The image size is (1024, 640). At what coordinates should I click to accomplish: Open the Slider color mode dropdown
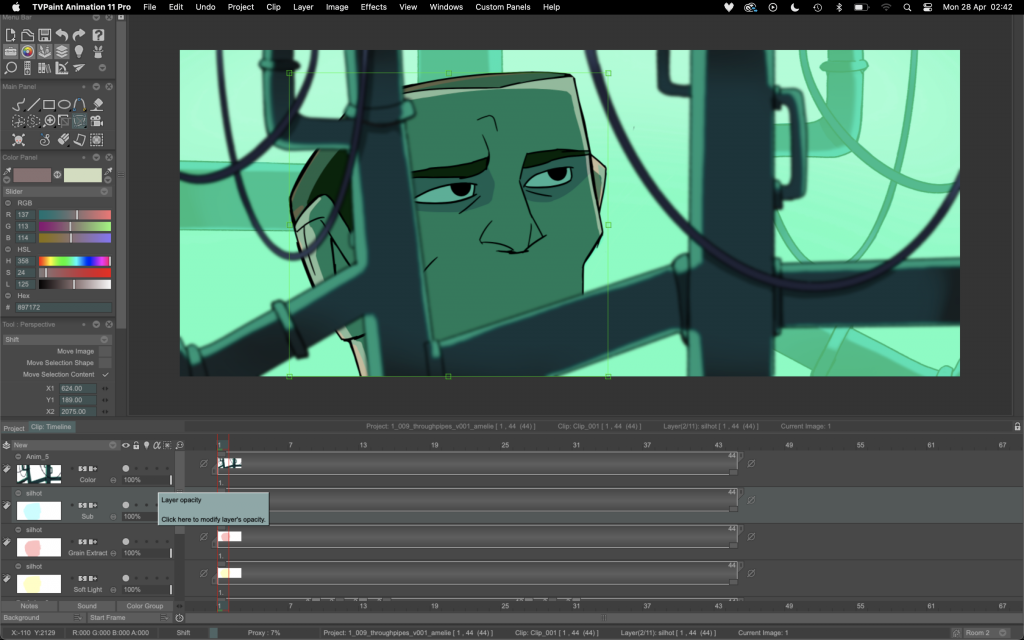(57, 192)
